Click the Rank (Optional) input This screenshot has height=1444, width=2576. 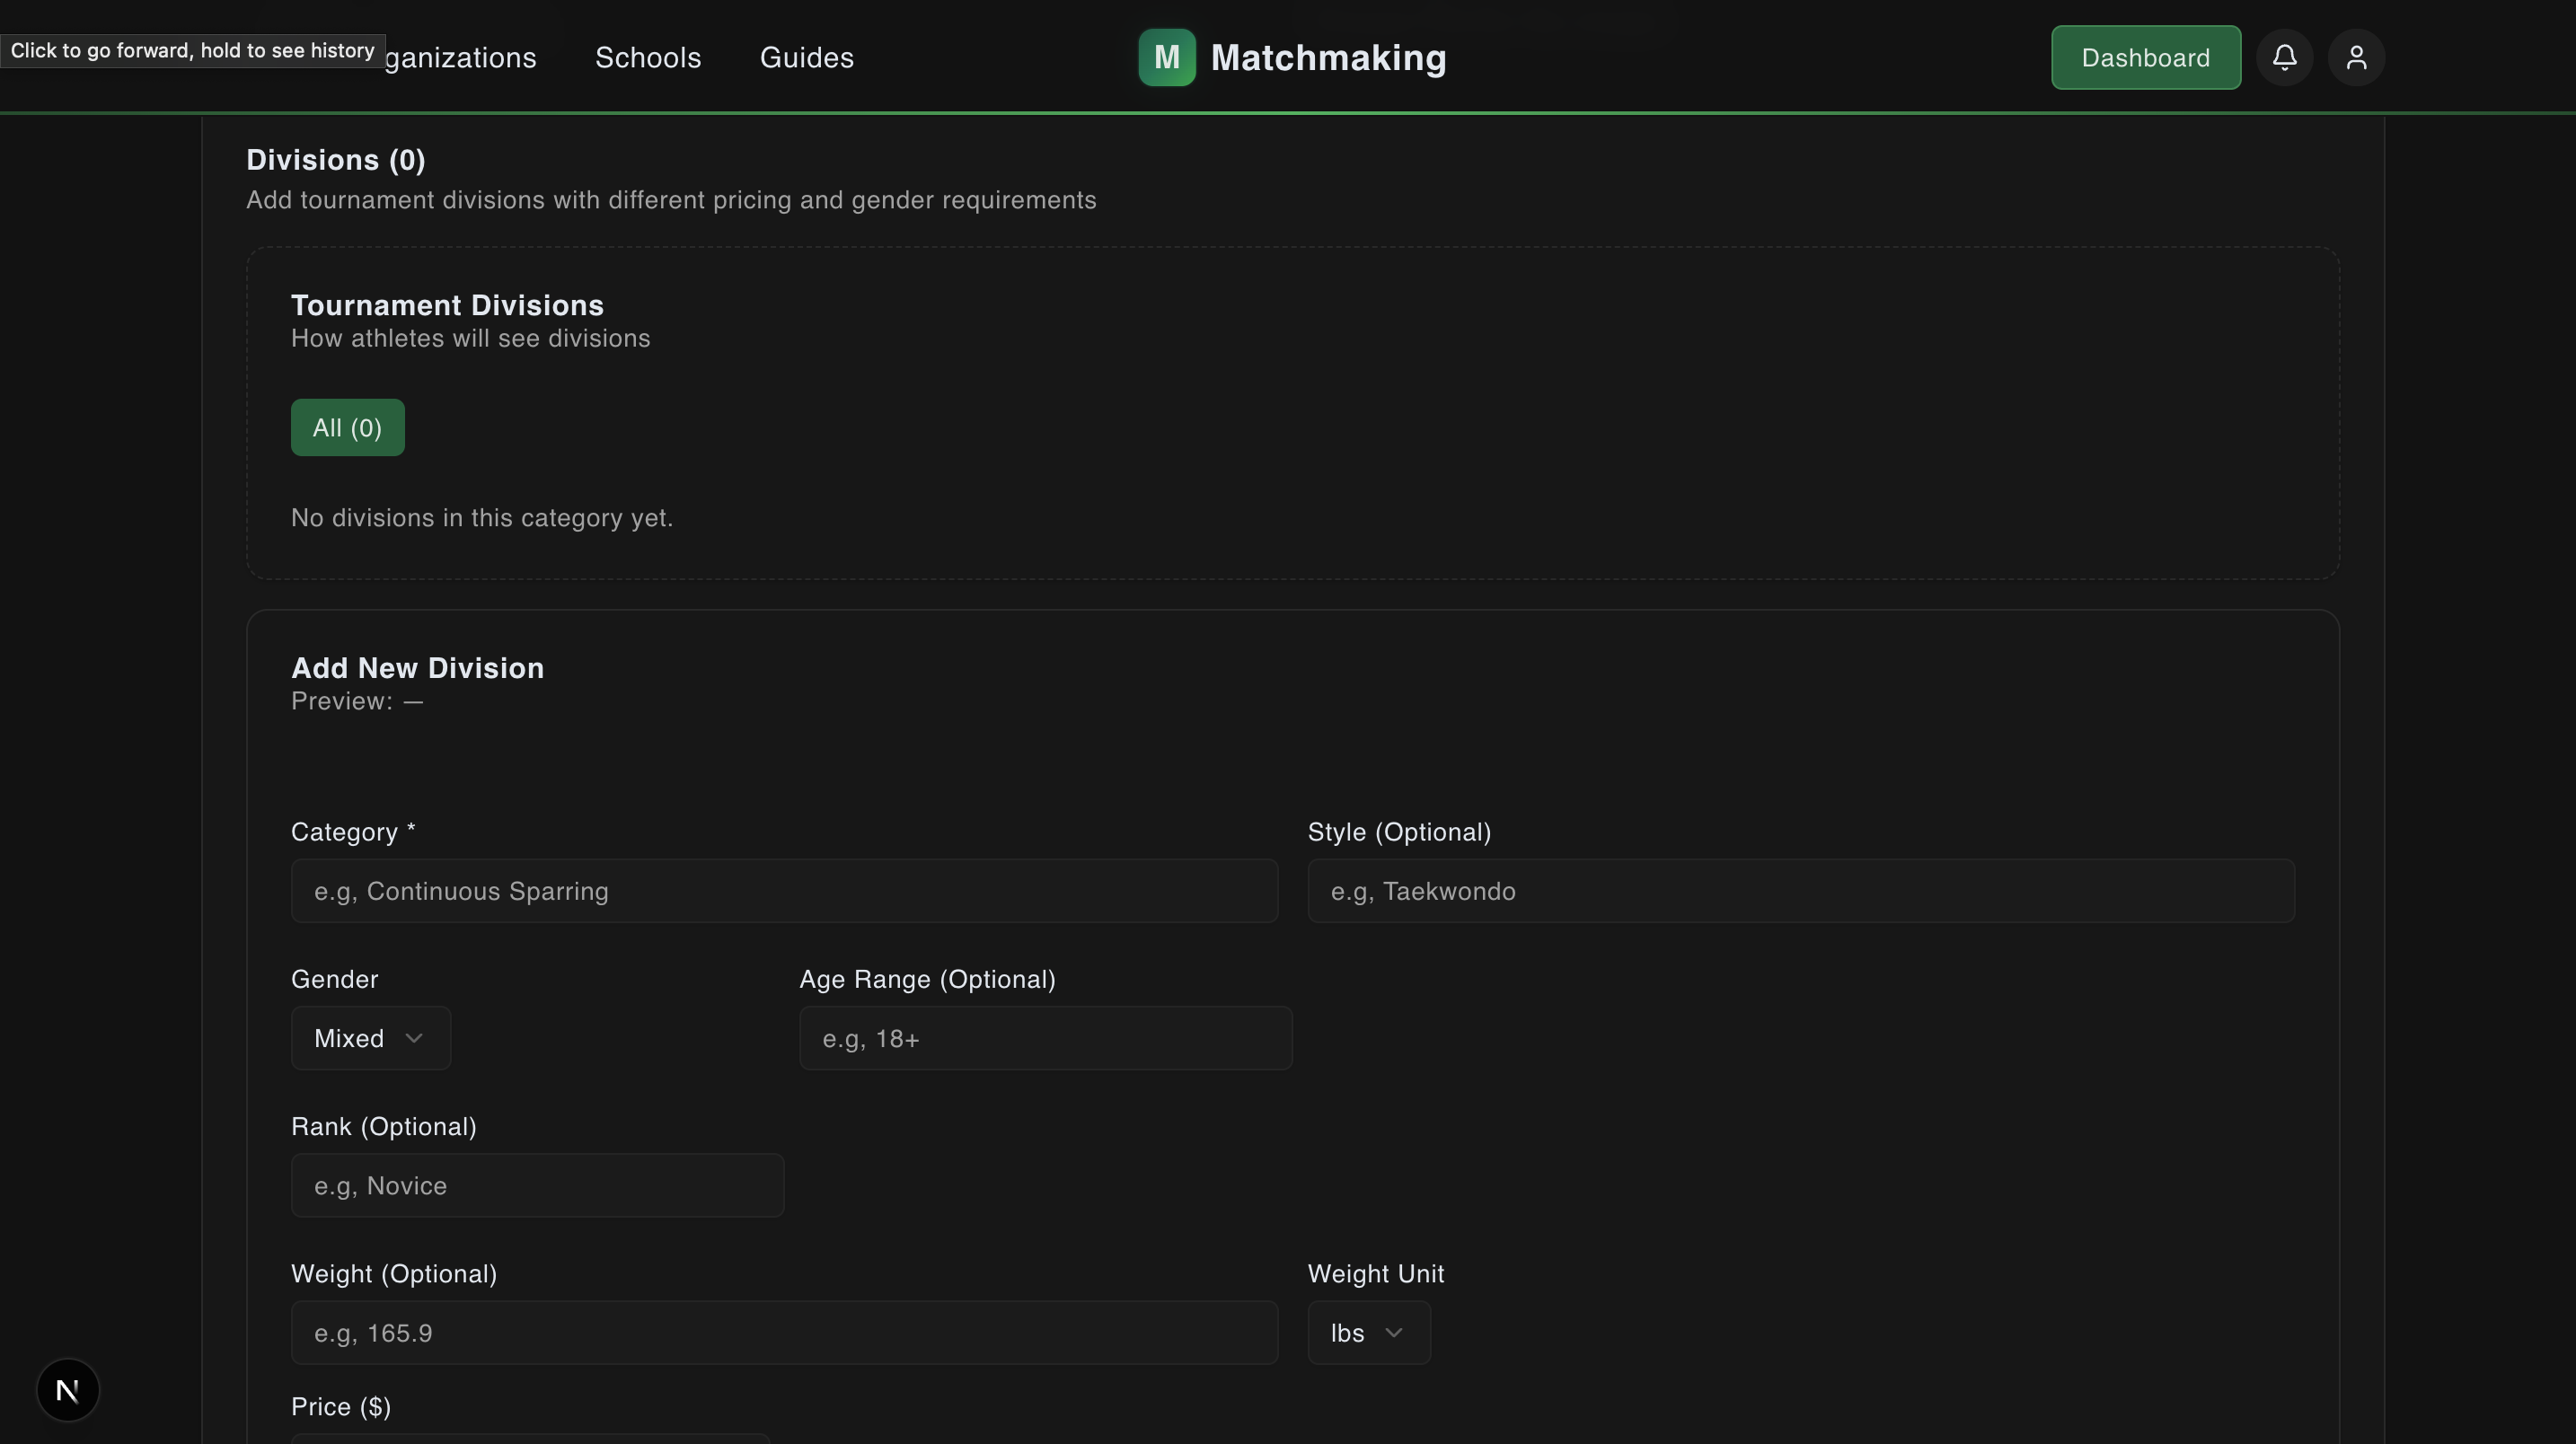click(x=538, y=1185)
